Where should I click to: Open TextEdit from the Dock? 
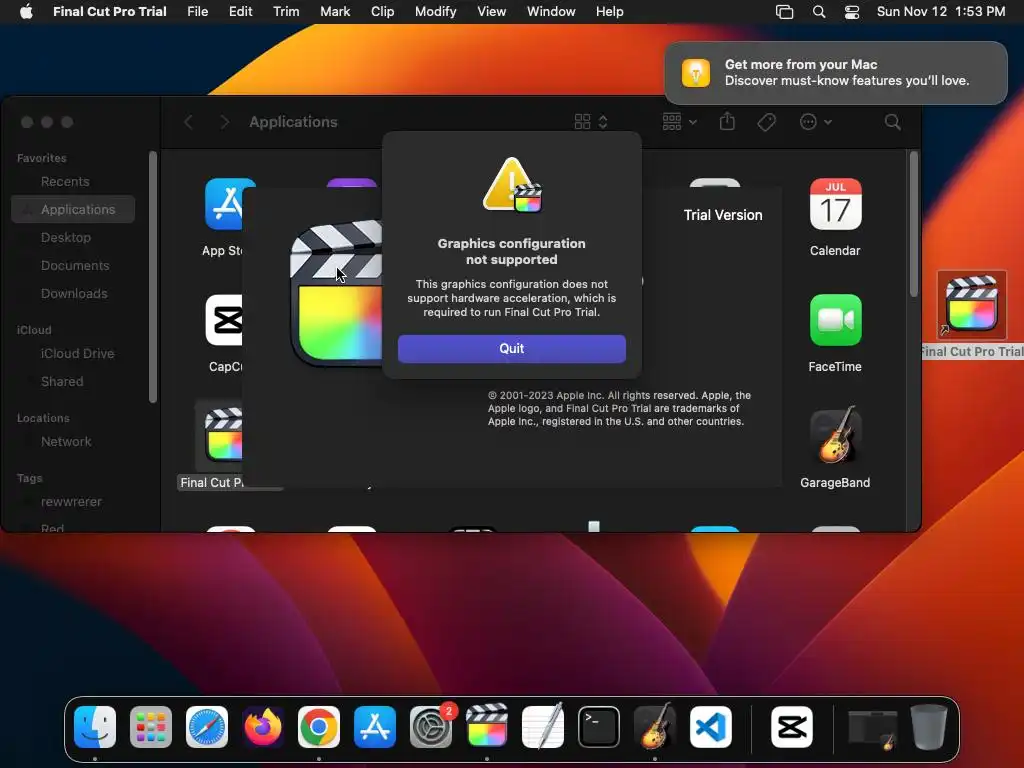pos(543,726)
